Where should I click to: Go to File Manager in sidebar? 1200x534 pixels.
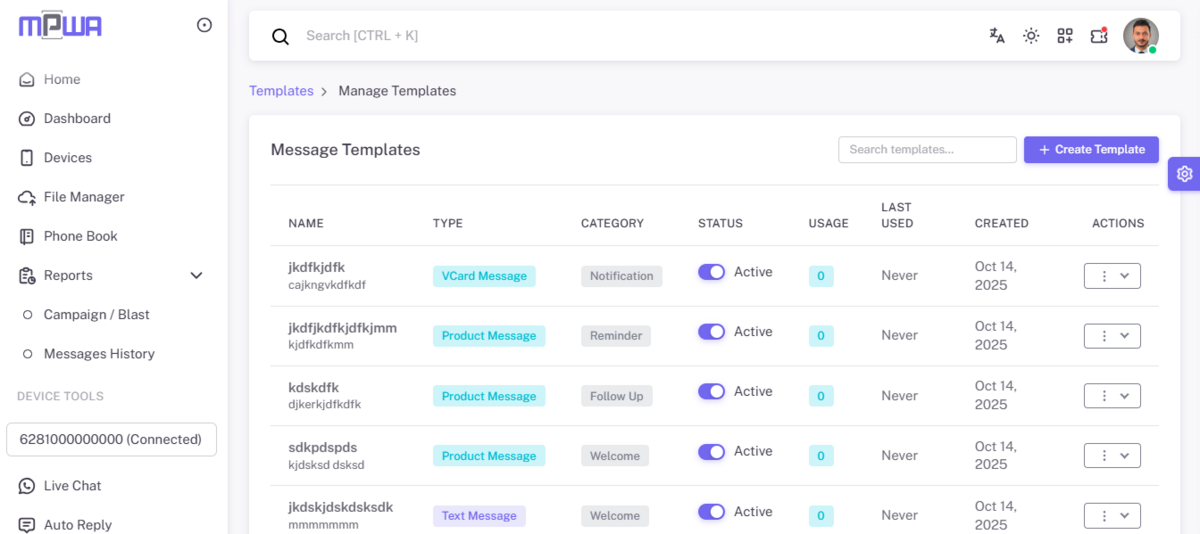click(x=84, y=197)
